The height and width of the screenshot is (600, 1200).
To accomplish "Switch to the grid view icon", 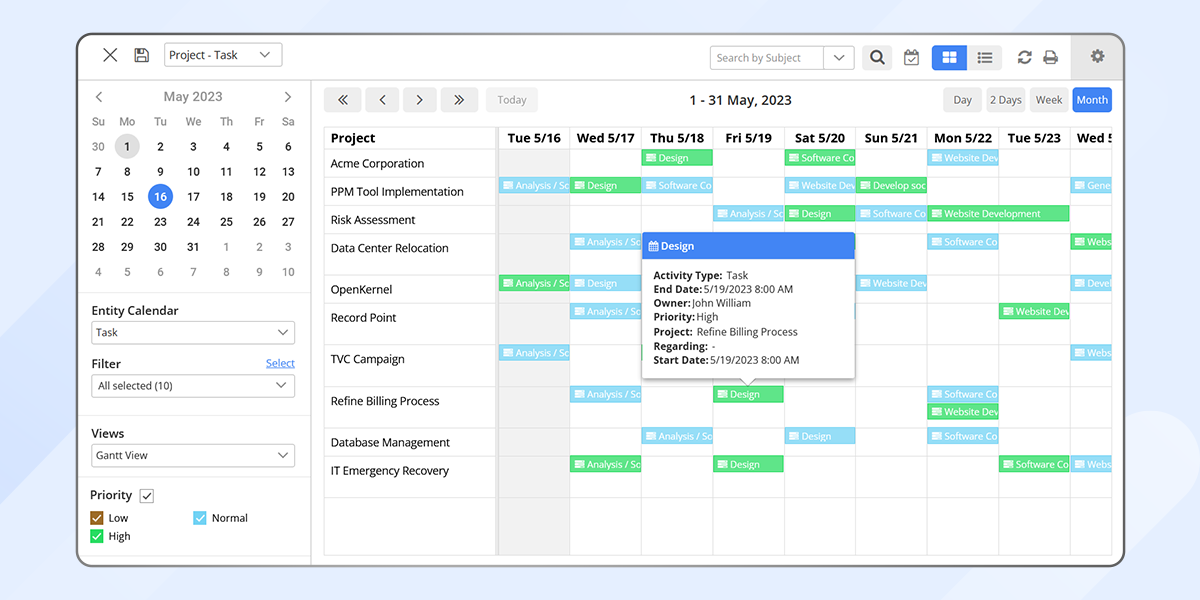I will tap(949, 58).
